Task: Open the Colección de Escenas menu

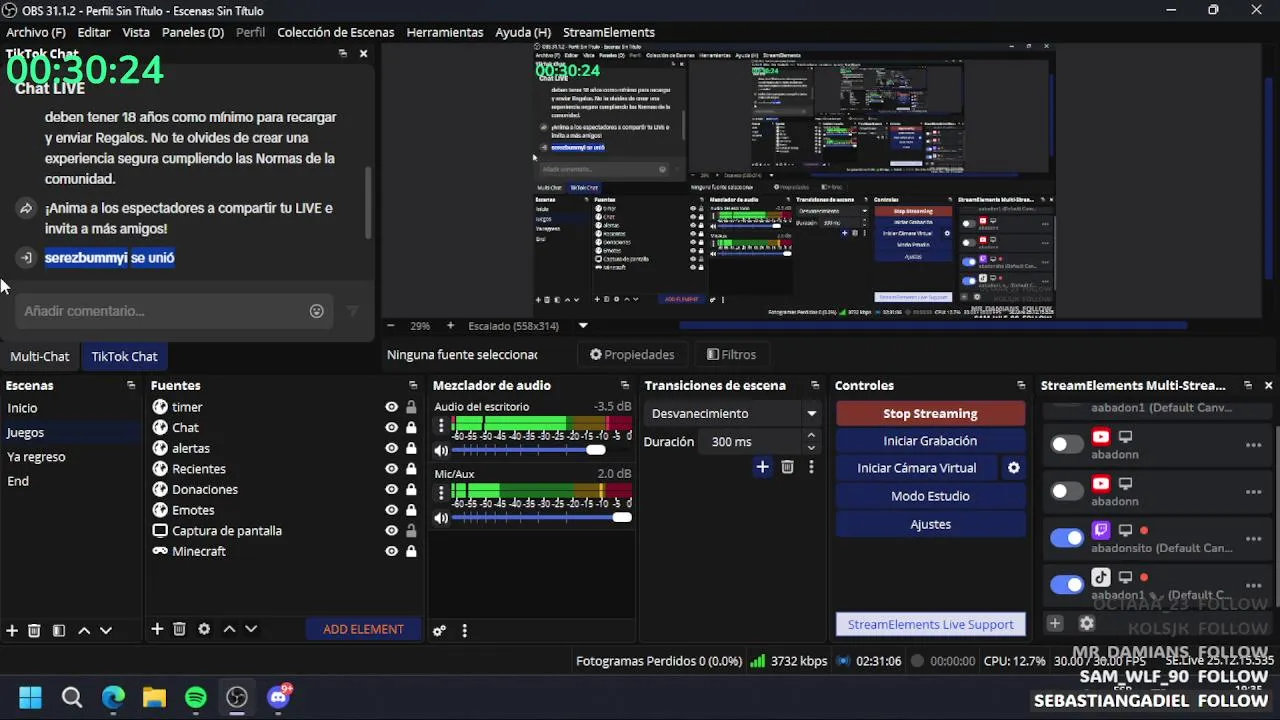Action: click(x=335, y=32)
